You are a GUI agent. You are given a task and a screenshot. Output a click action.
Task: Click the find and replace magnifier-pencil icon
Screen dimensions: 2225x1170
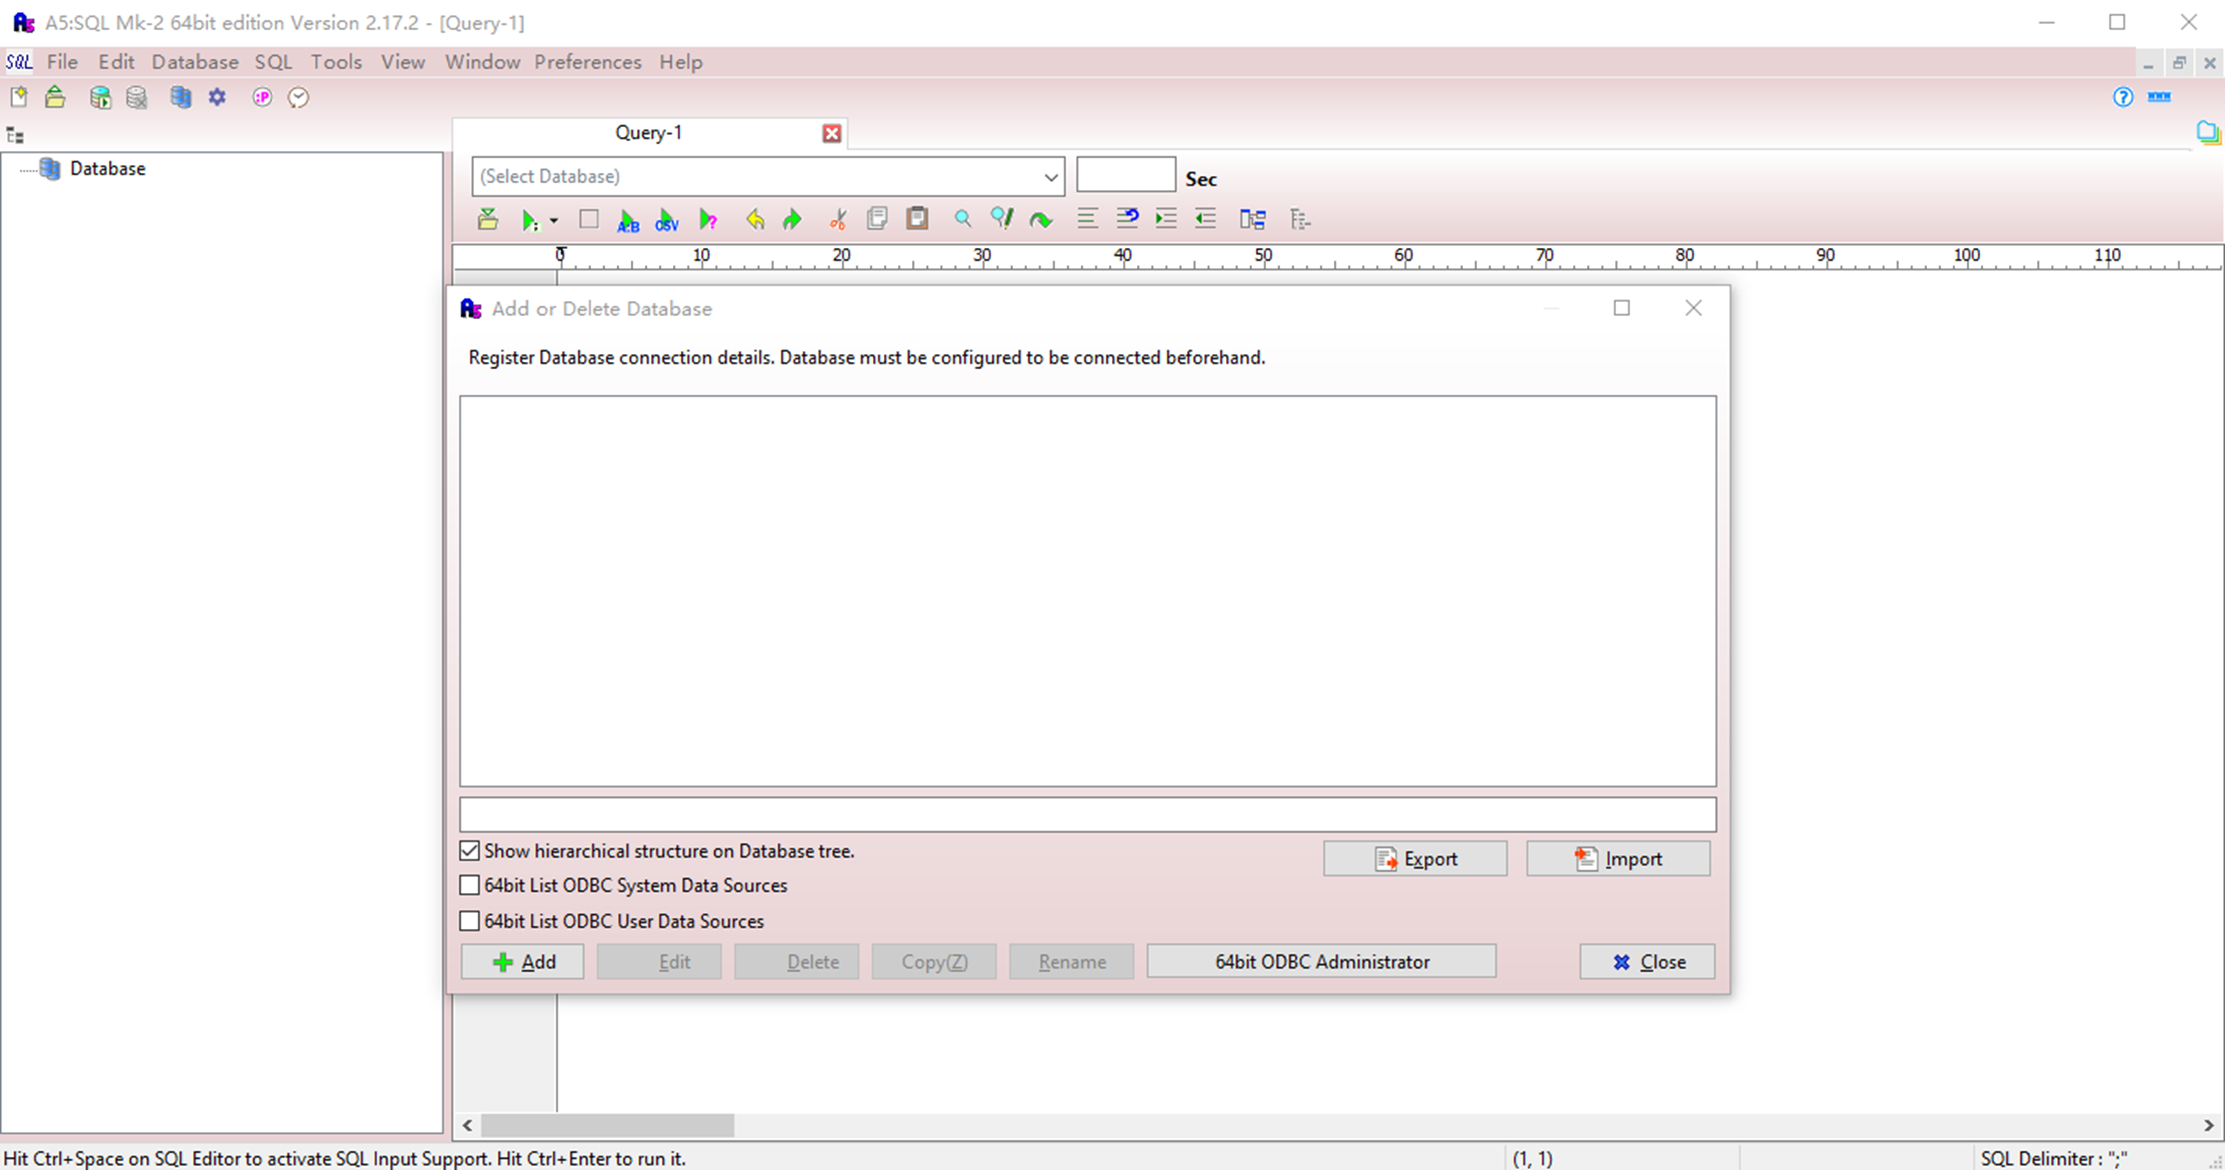pos(1002,219)
